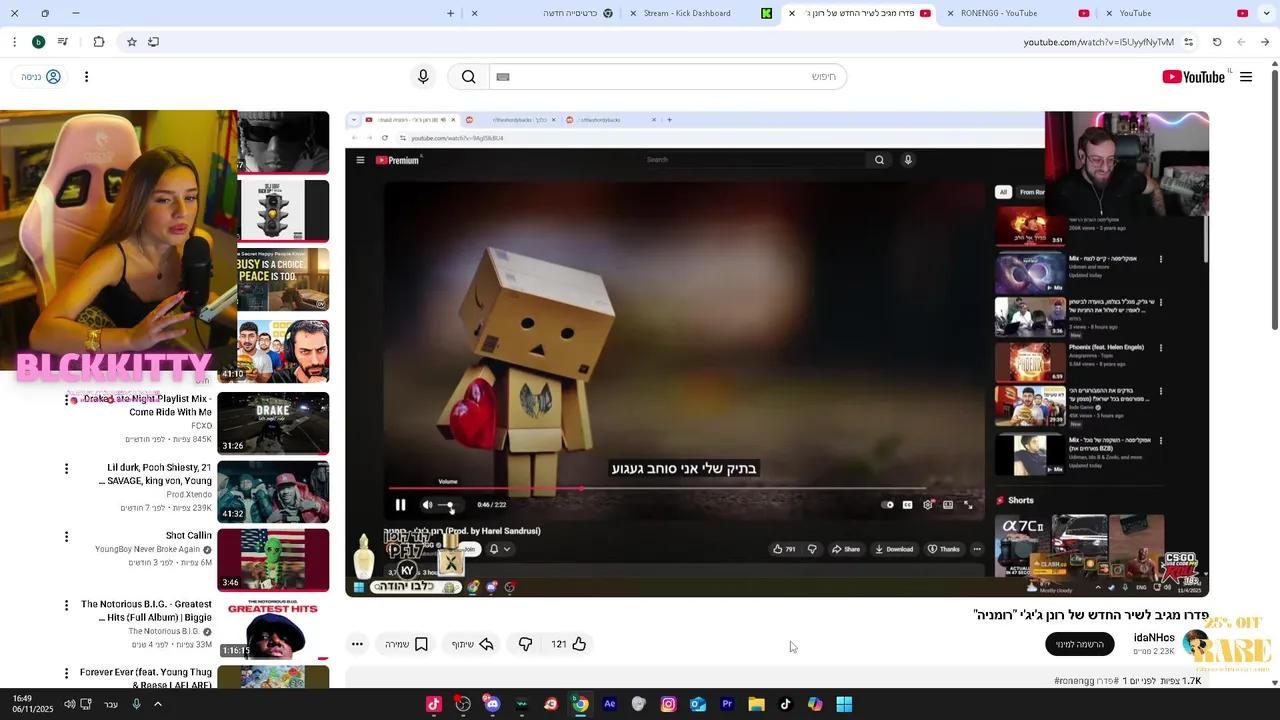Click the address bar URL youtube.com/watch
The width and height of the screenshot is (1280, 720).
(x=1098, y=42)
